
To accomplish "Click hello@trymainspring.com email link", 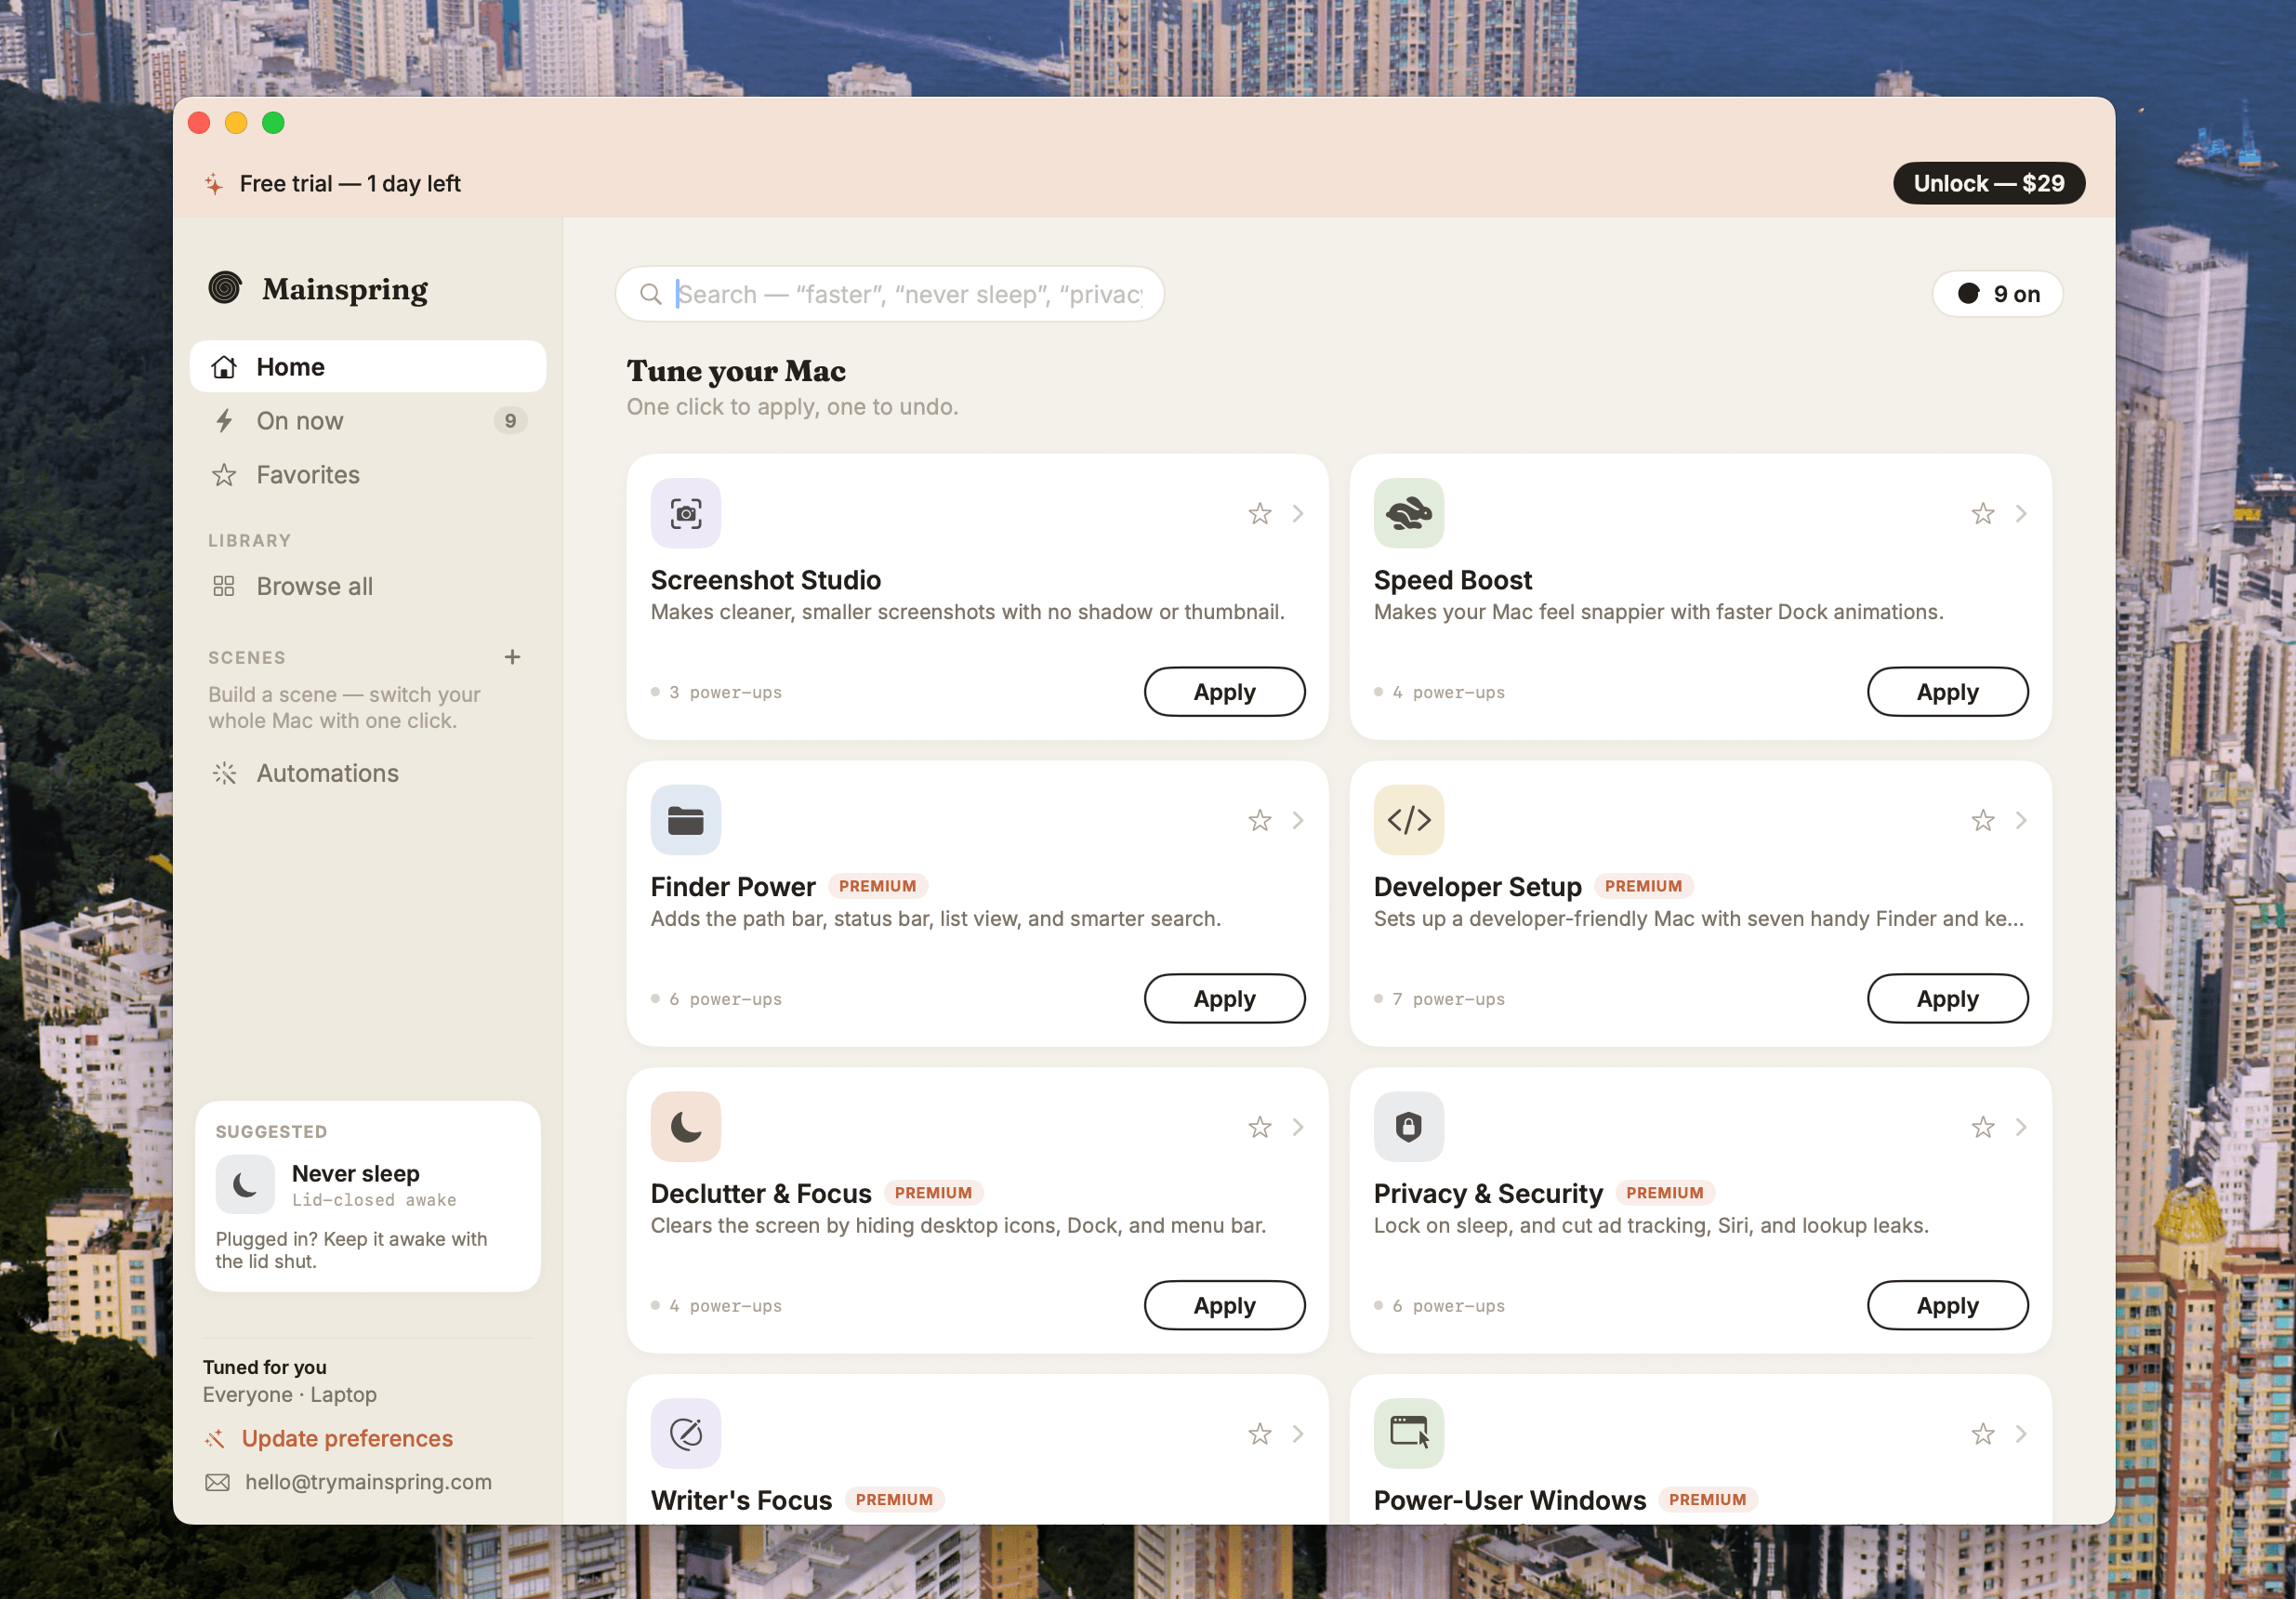I will coord(368,1482).
